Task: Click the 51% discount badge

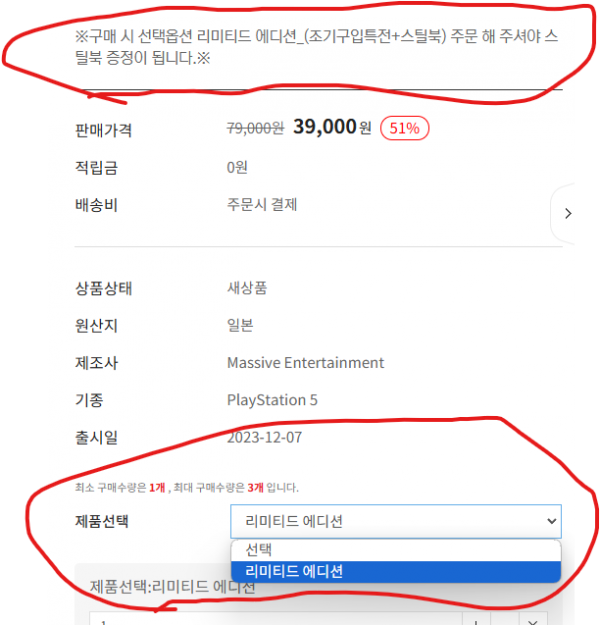Action: [x=404, y=128]
